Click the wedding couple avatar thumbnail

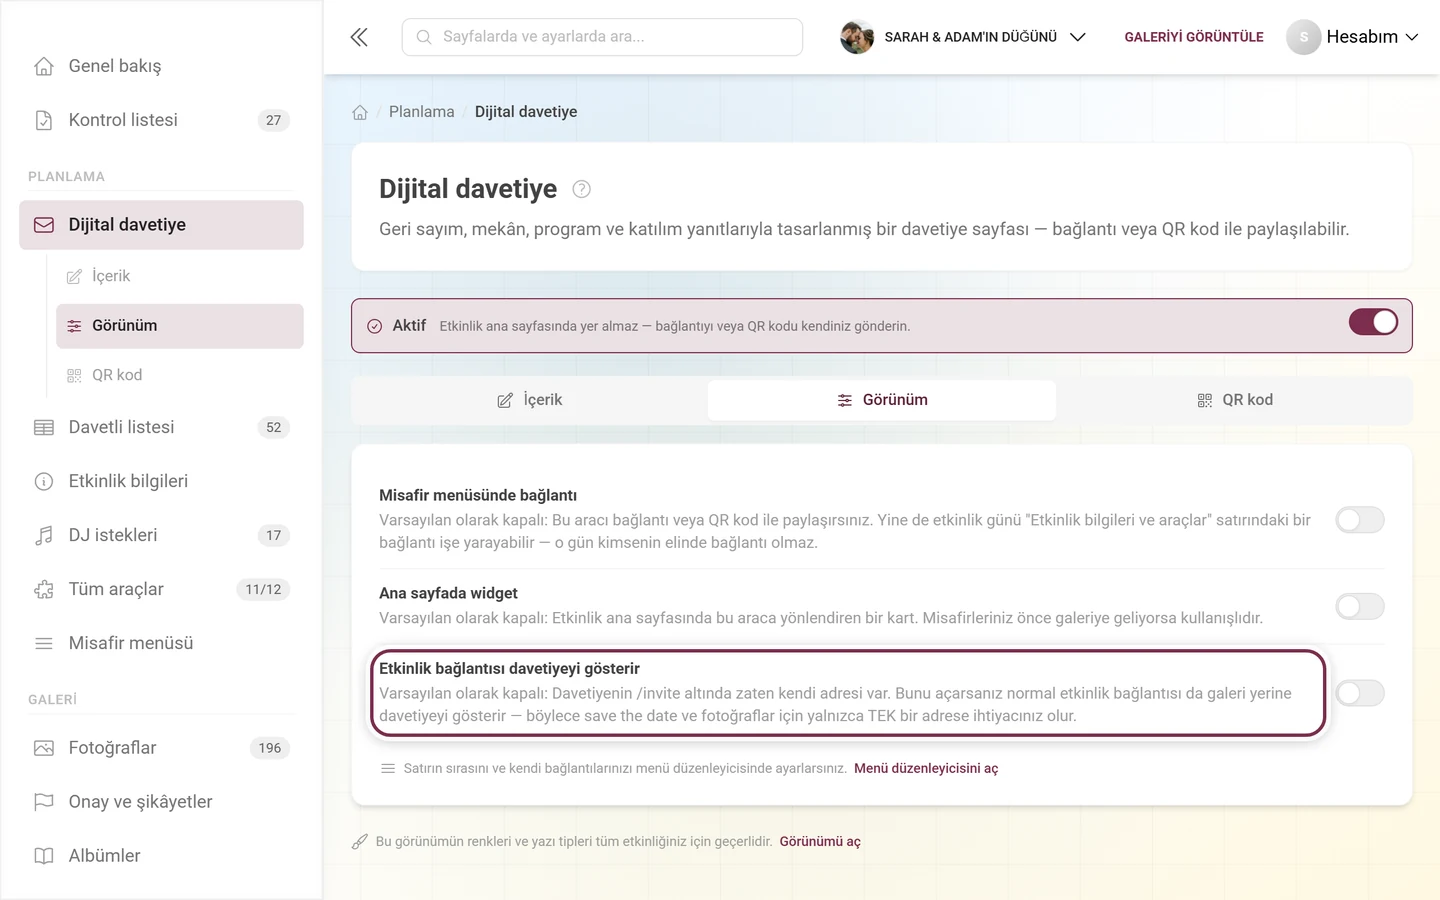[x=857, y=37]
